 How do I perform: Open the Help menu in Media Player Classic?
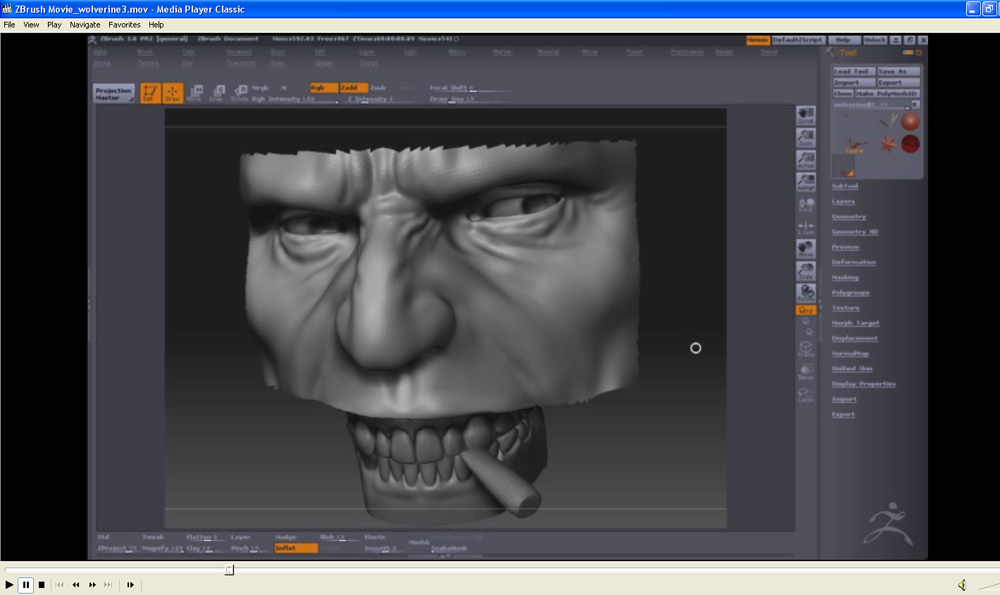156,25
